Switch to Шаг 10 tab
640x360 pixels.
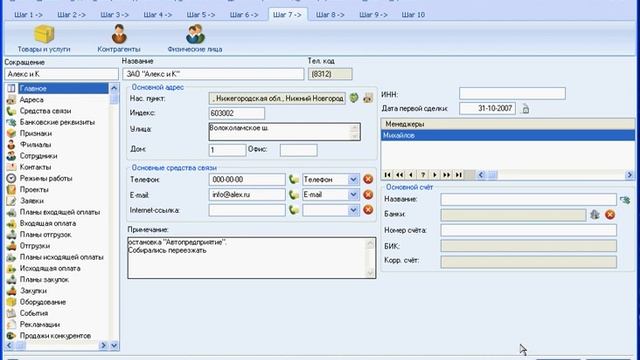point(413,15)
